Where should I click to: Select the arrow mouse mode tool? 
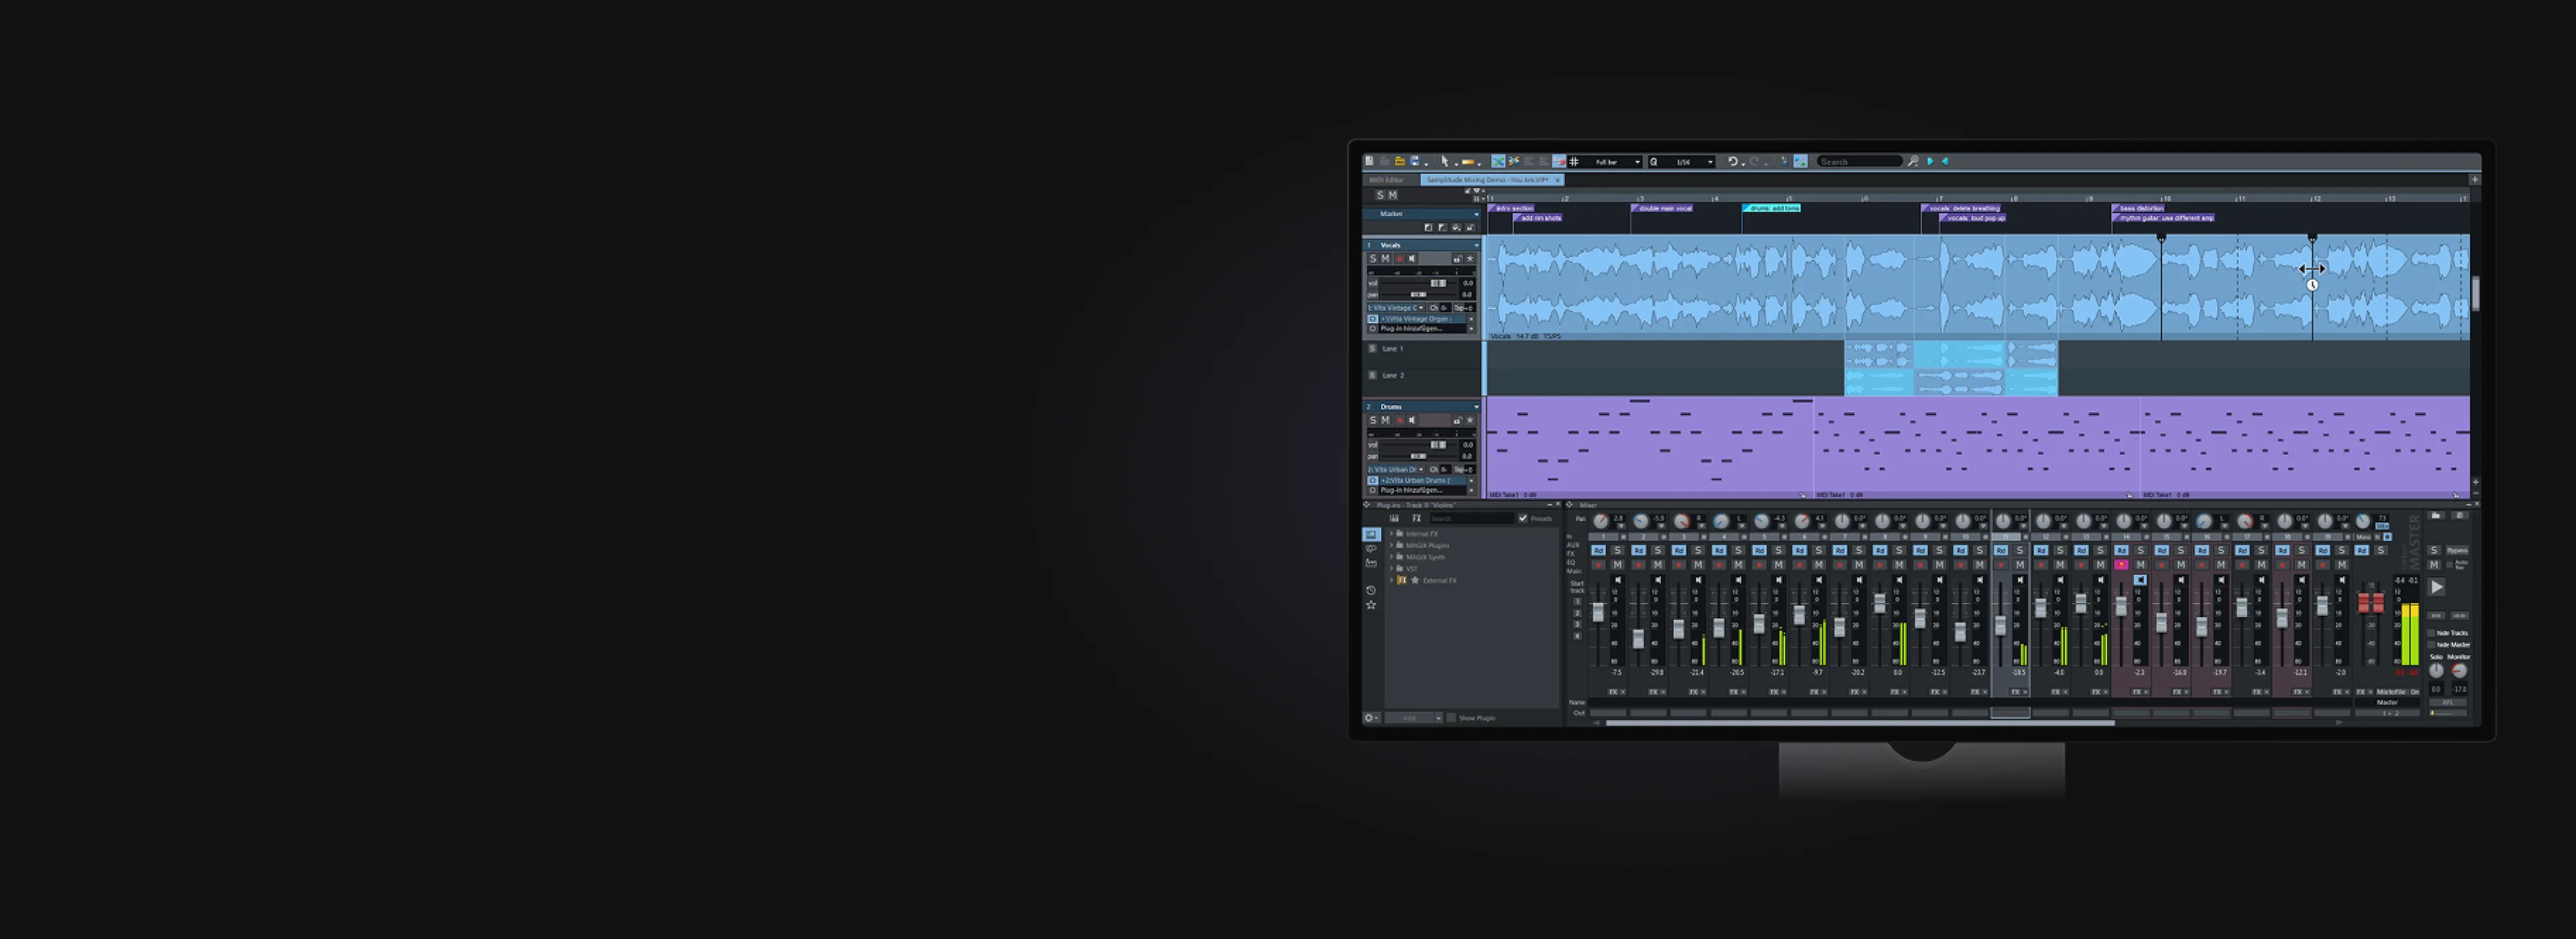(x=1445, y=160)
